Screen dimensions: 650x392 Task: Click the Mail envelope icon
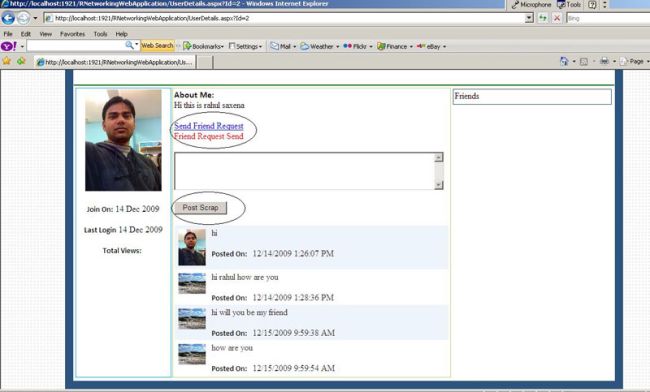[x=274, y=46]
